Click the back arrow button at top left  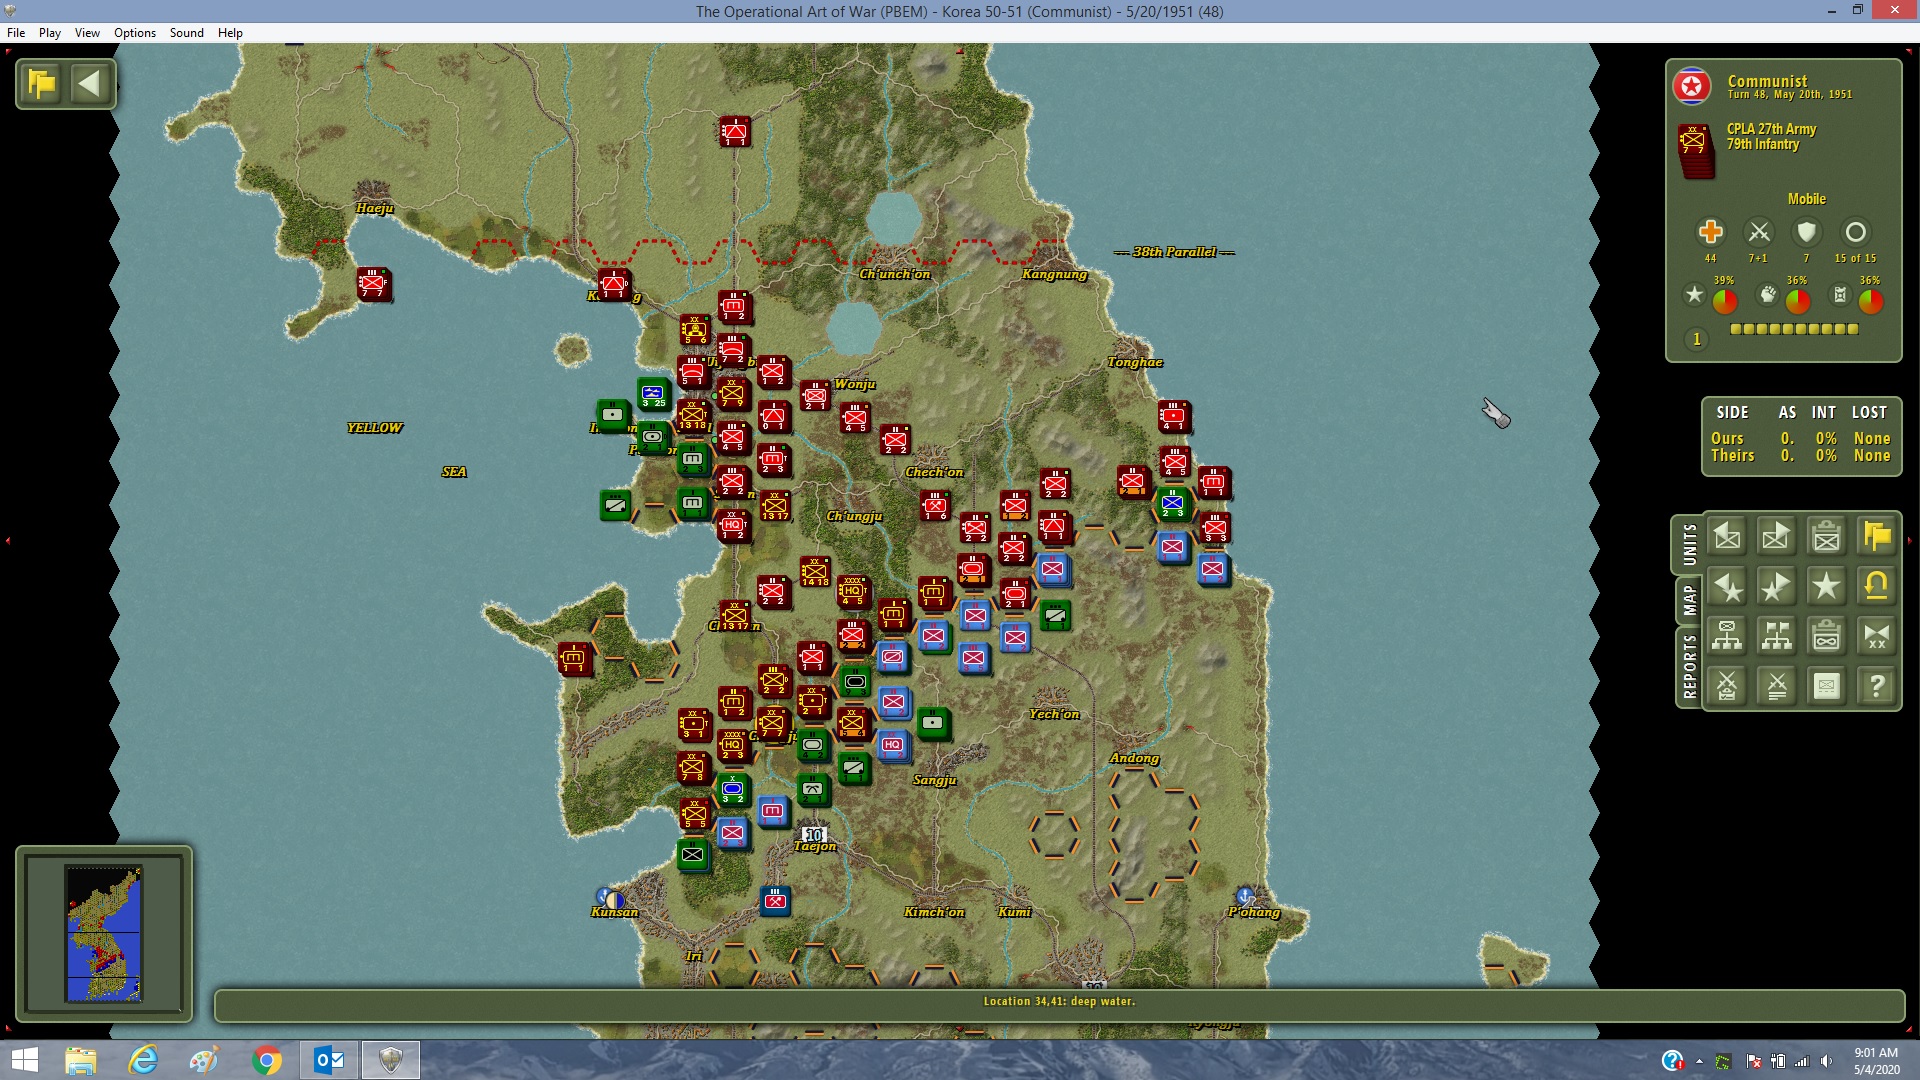91,84
